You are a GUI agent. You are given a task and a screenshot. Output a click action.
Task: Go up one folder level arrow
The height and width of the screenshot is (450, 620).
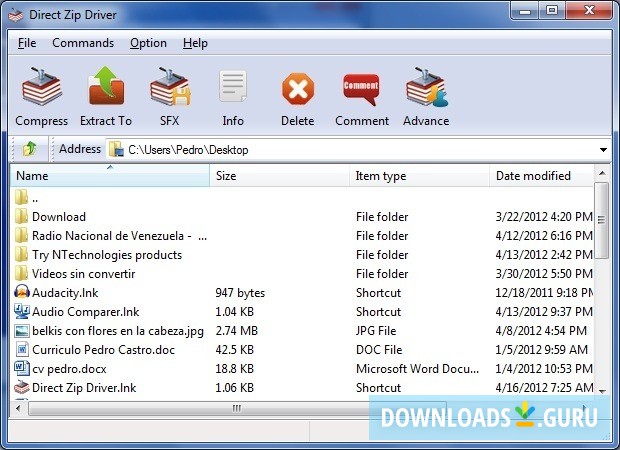pos(29,149)
